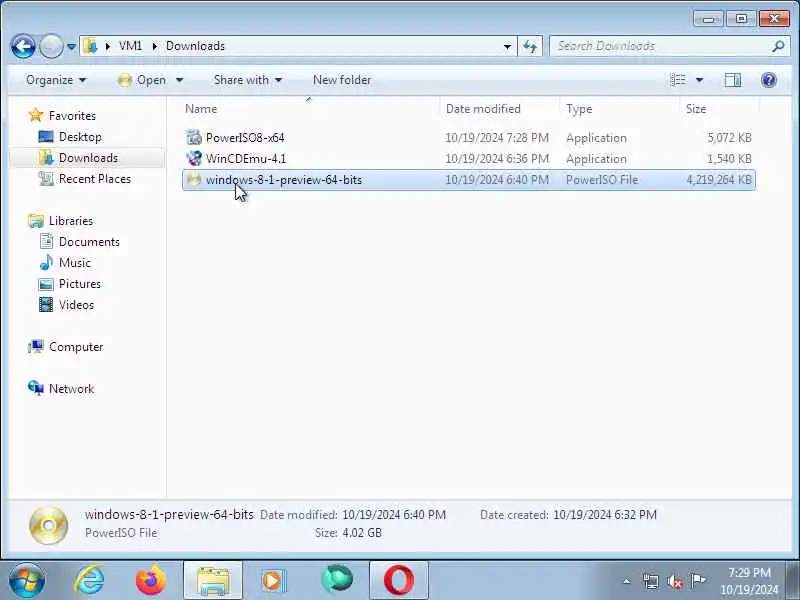Click the green round taskbar app icon
This screenshot has width=800, height=600.
337,580
